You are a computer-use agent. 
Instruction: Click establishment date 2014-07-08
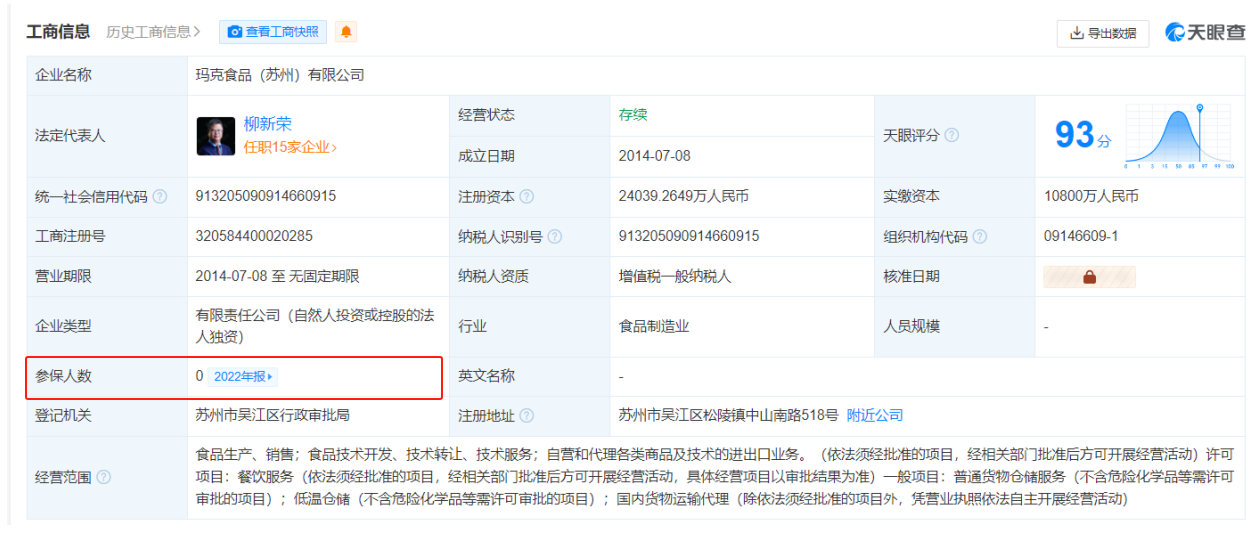(655, 156)
